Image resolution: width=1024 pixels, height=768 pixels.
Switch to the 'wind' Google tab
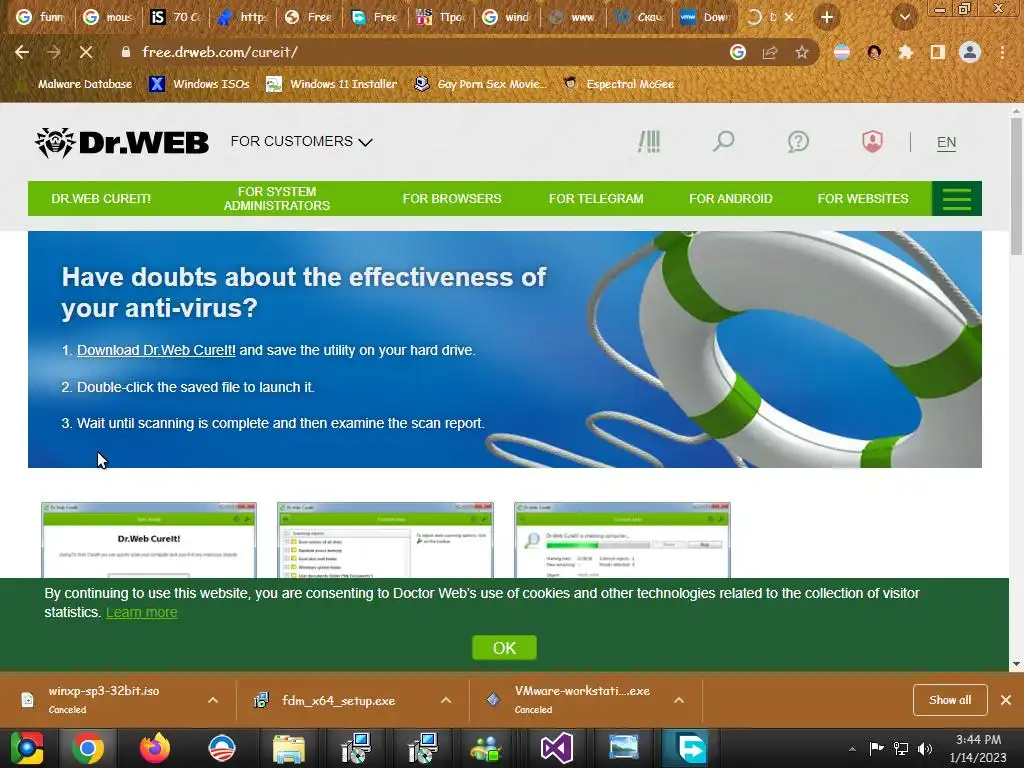[x=507, y=17]
